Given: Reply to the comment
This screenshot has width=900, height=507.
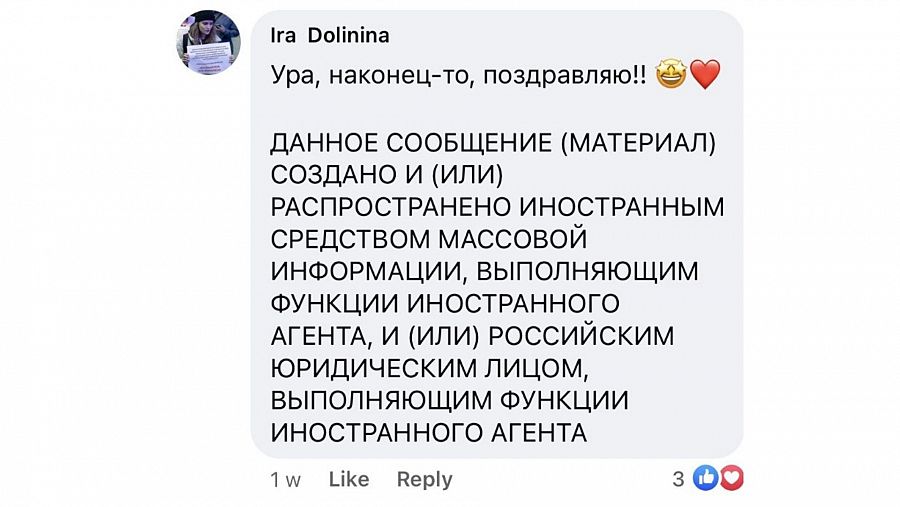Looking at the screenshot, I should (x=425, y=479).
